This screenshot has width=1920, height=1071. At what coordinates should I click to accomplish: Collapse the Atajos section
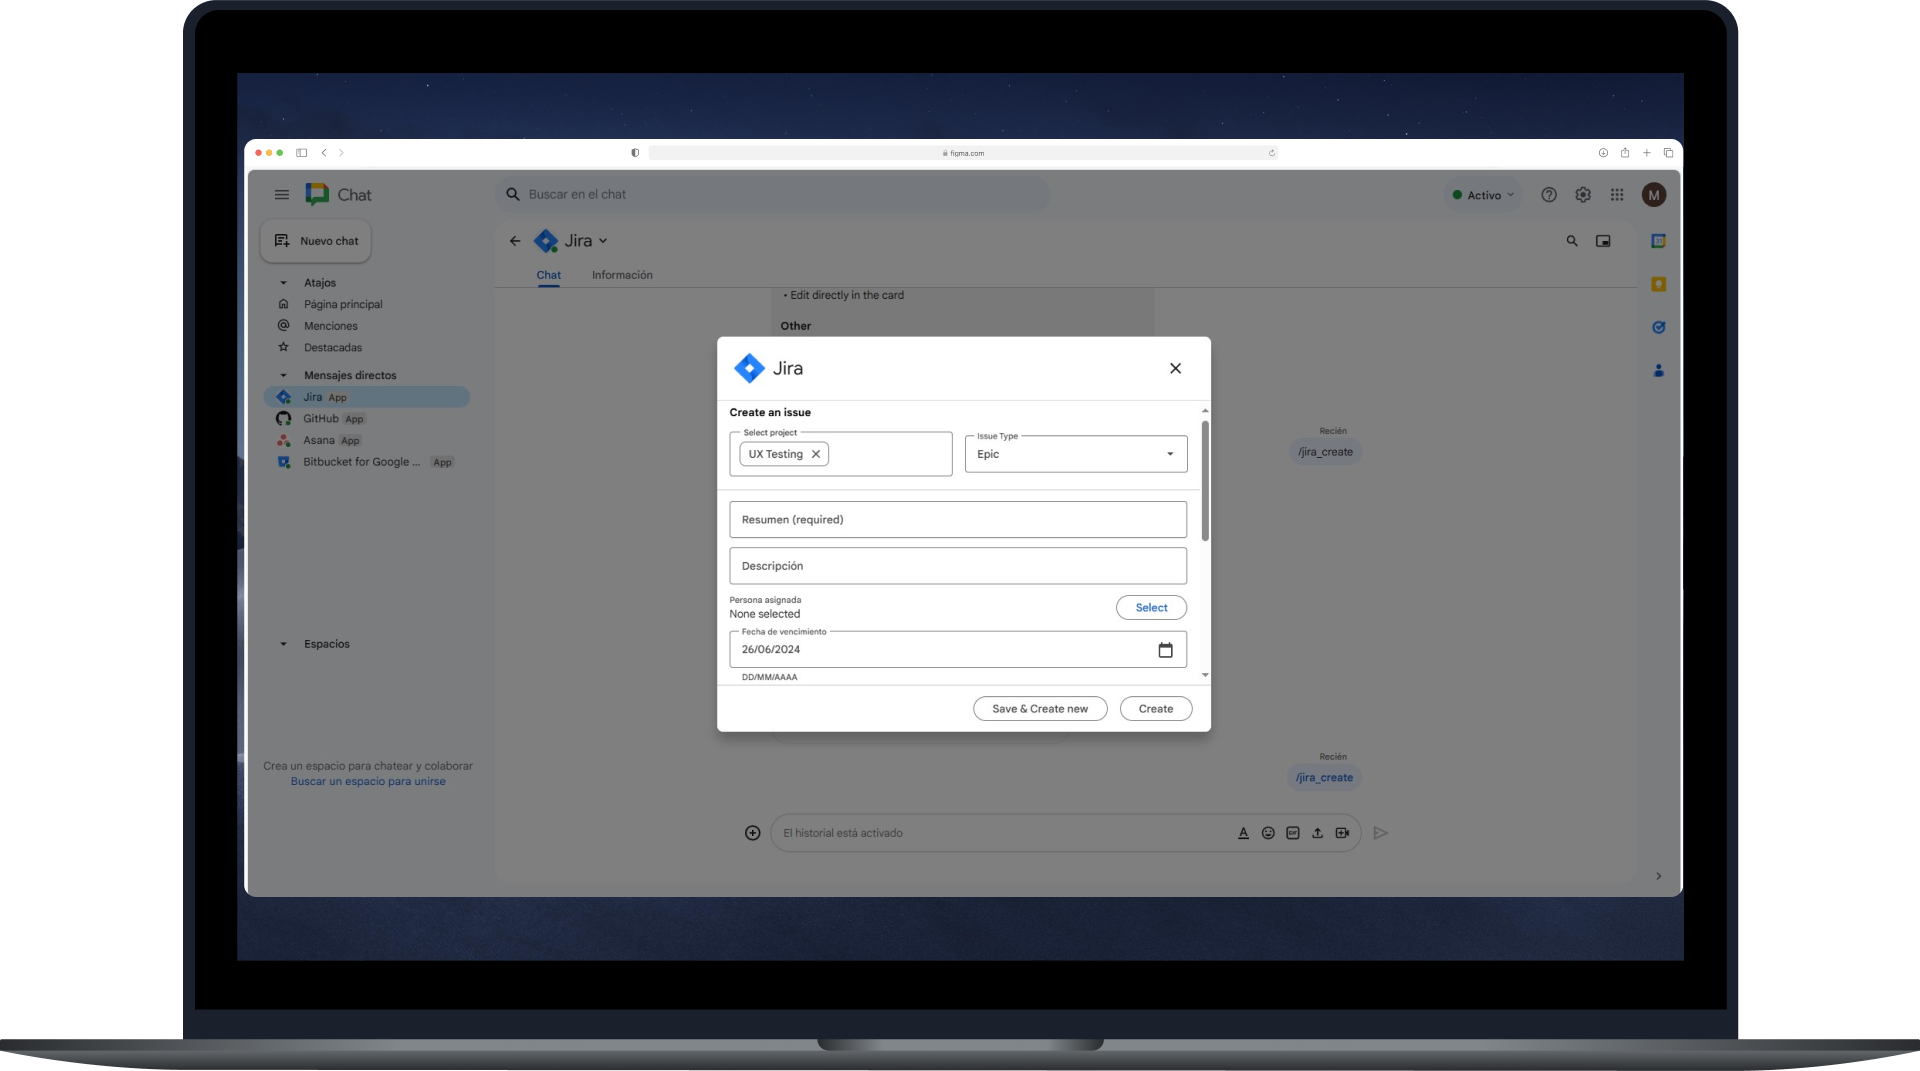(x=283, y=283)
